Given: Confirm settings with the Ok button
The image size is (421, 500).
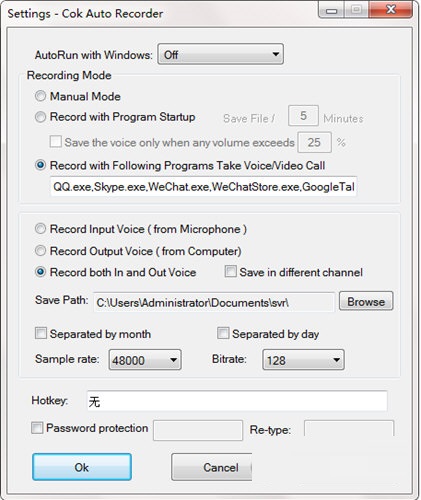Looking at the screenshot, I should pos(82,467).
